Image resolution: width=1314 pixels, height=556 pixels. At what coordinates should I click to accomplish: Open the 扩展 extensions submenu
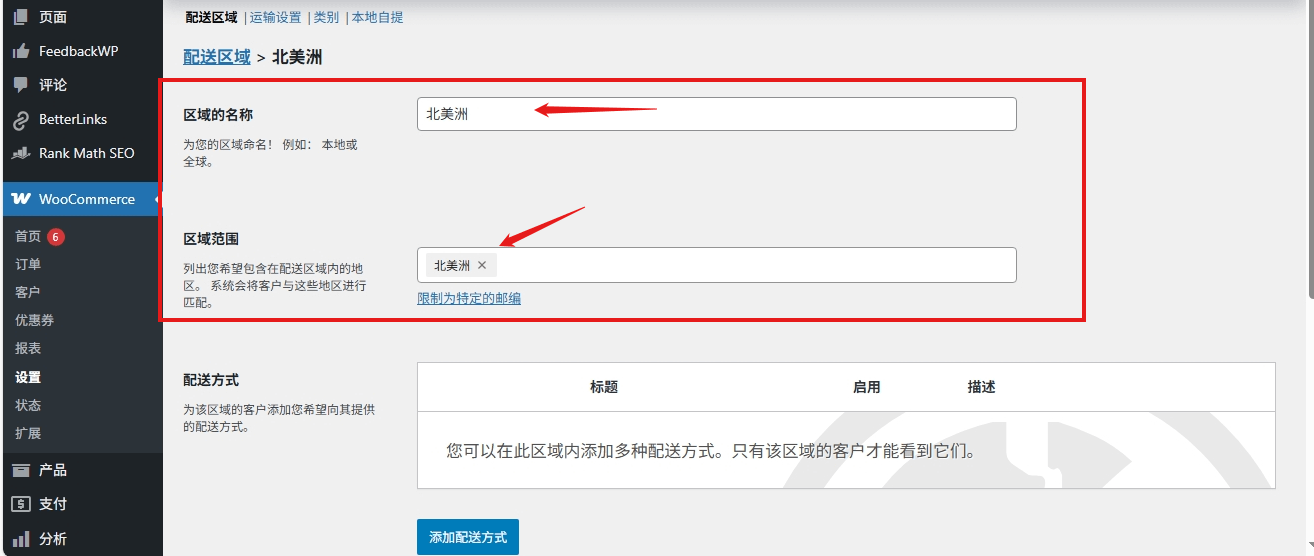pos(28,433)
